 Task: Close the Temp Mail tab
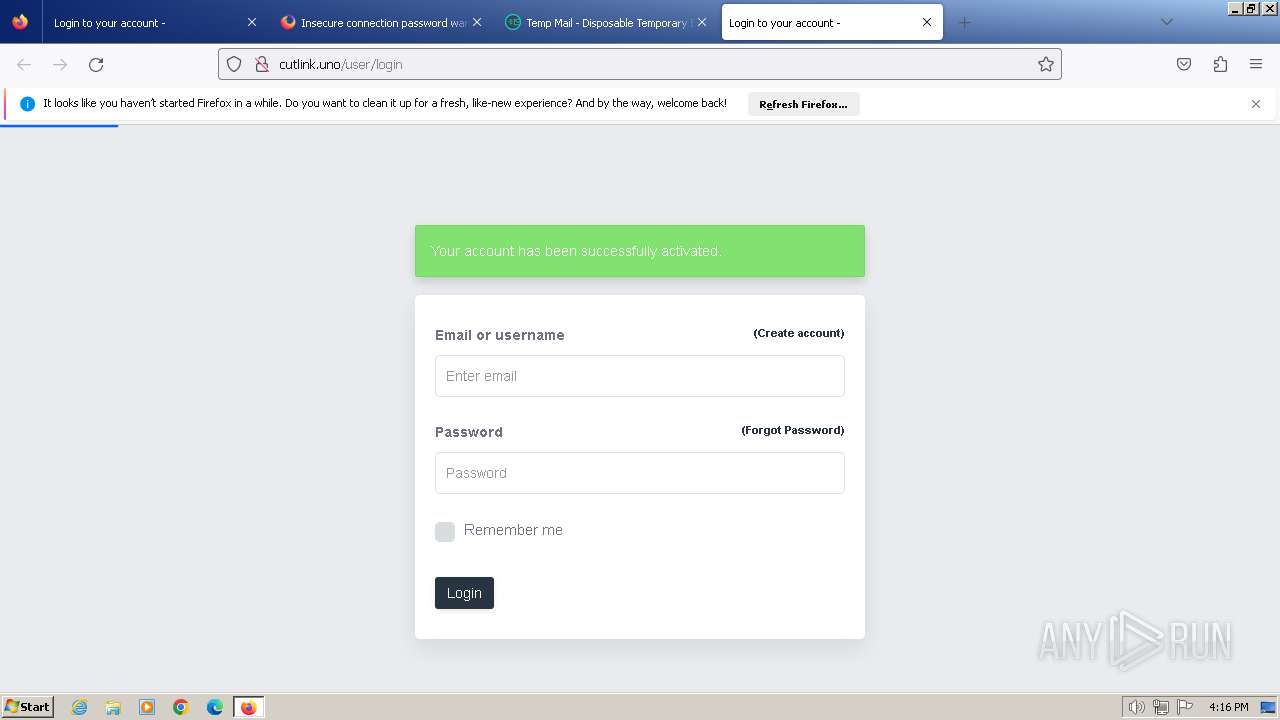coord(702,22)
